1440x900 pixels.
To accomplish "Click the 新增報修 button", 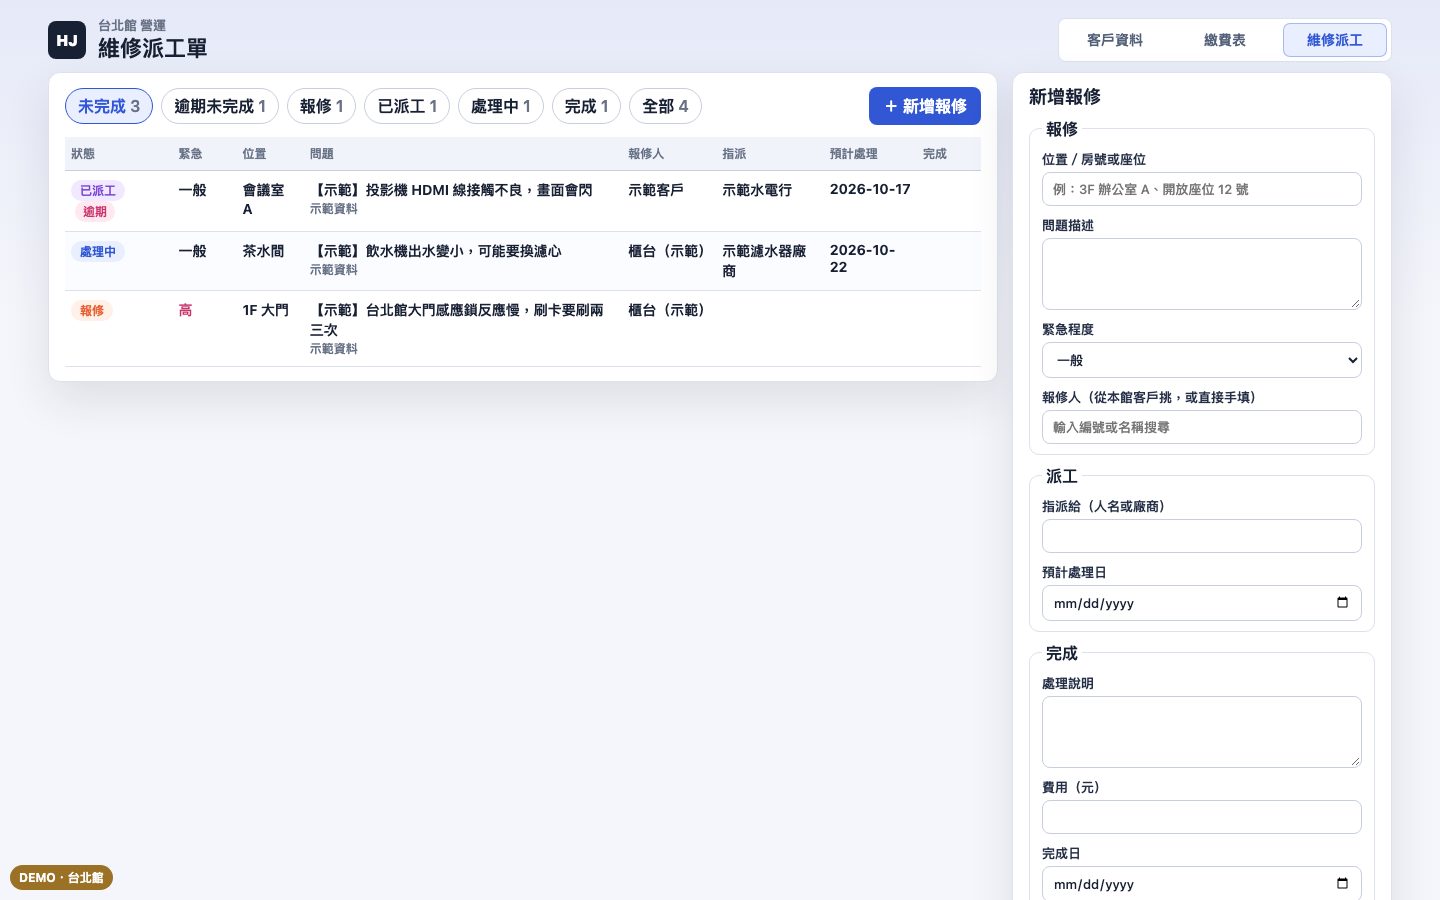I will coord(925,106).
